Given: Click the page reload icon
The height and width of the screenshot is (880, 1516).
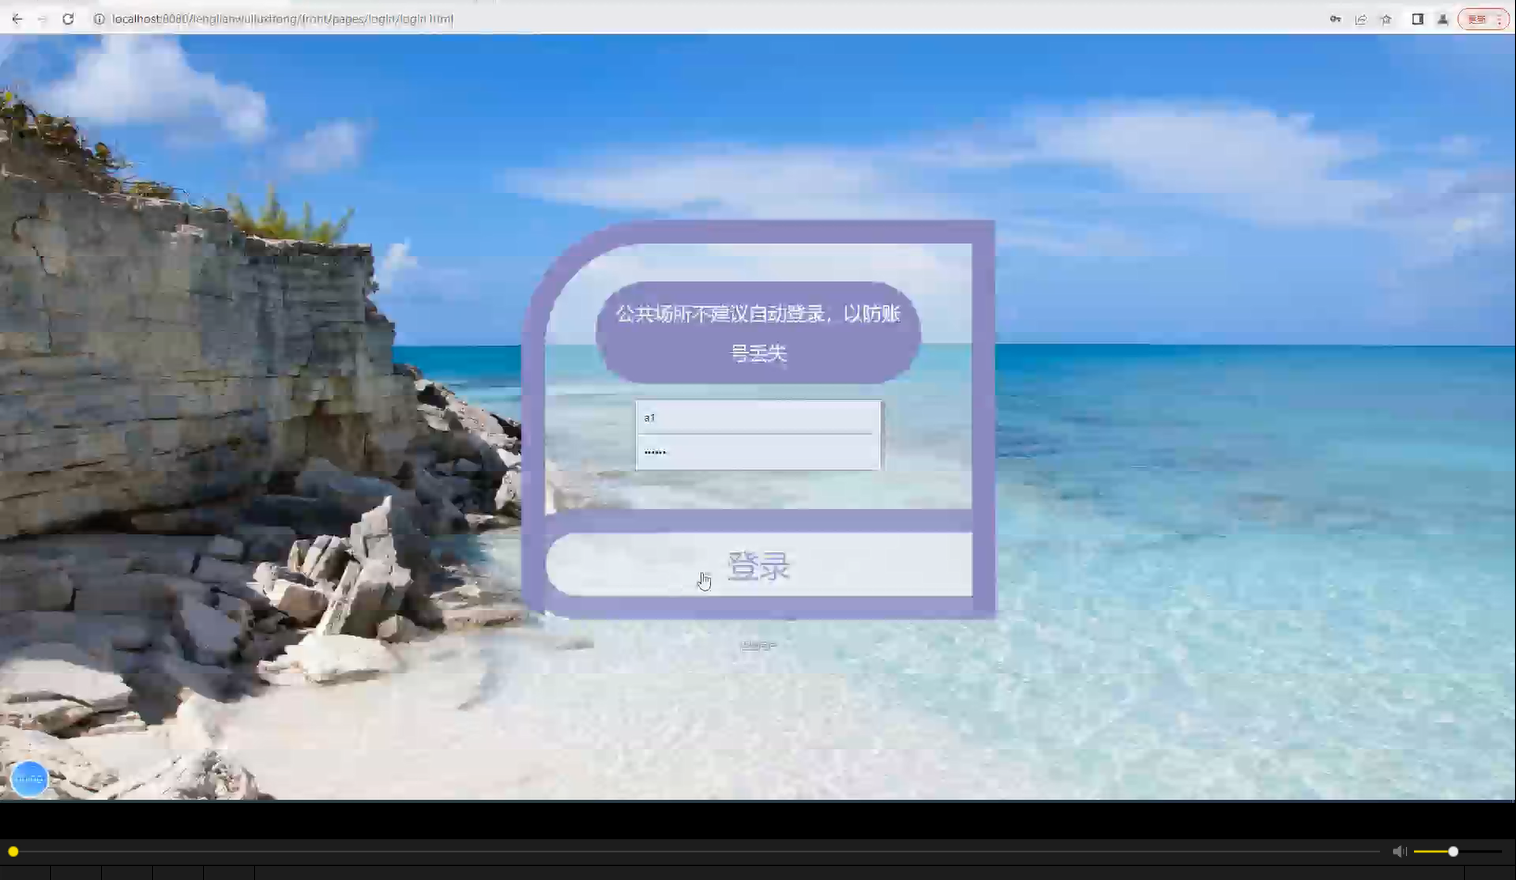Looking at the screenshot, I should tap(68, 18).
